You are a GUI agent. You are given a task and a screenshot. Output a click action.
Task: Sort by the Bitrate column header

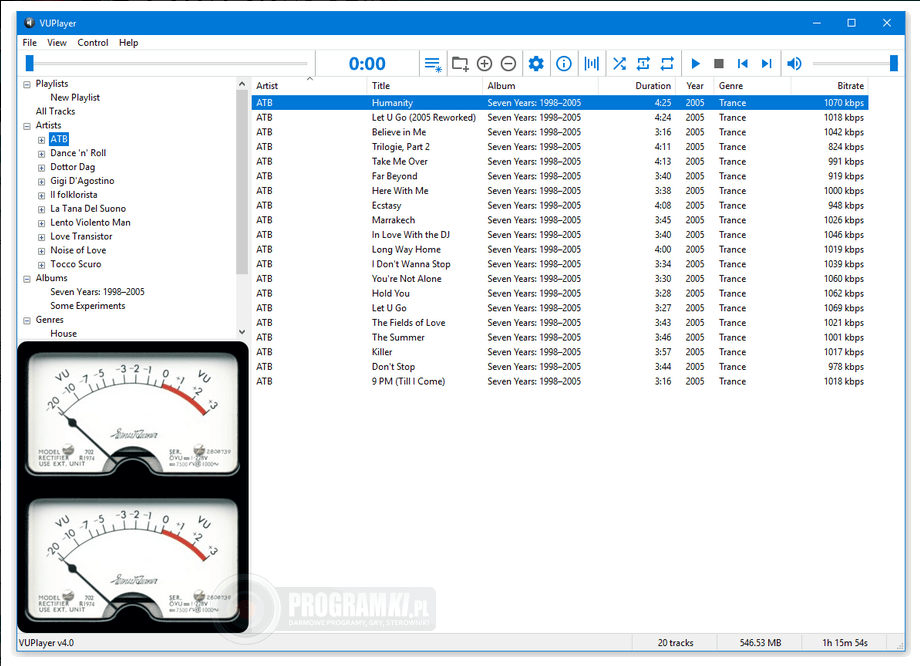(830, 86)
